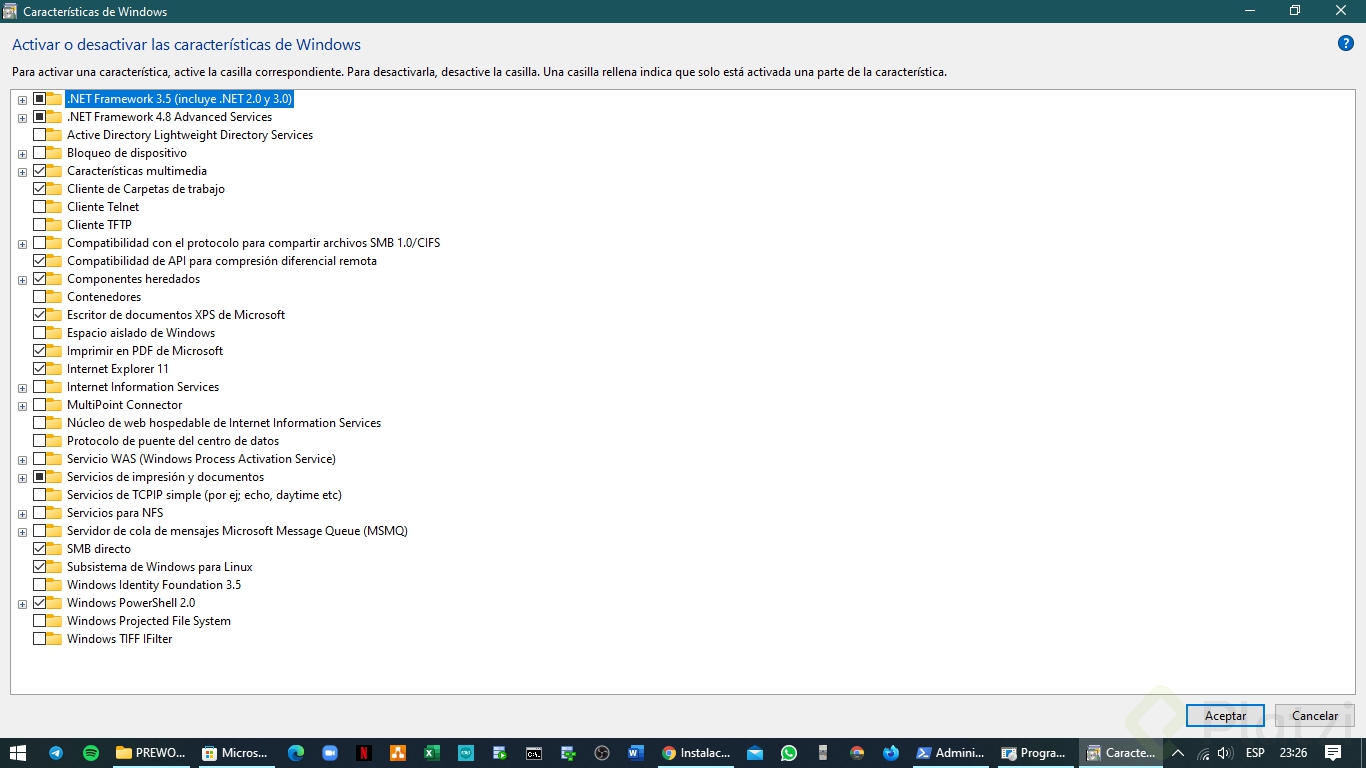
Task: Expand the SMB 1.0/CIFS compatibility node
Action: click(22, 244)
